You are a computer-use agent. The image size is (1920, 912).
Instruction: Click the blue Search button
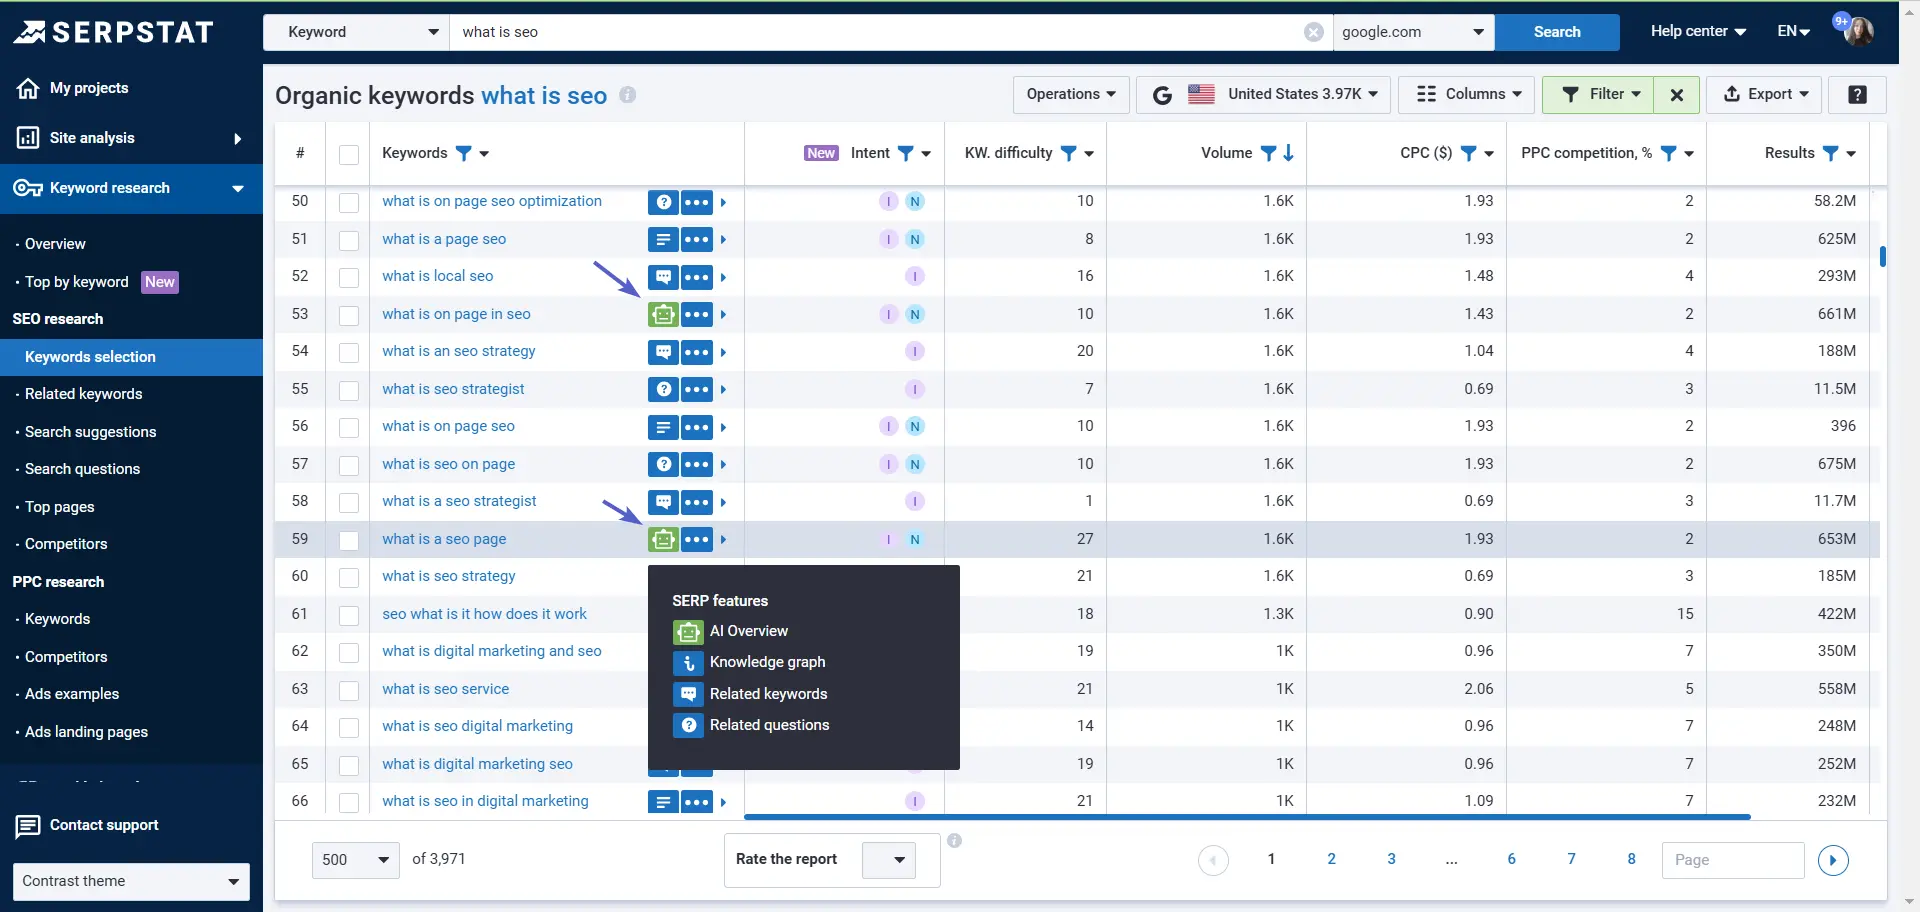click(1556, 32)
